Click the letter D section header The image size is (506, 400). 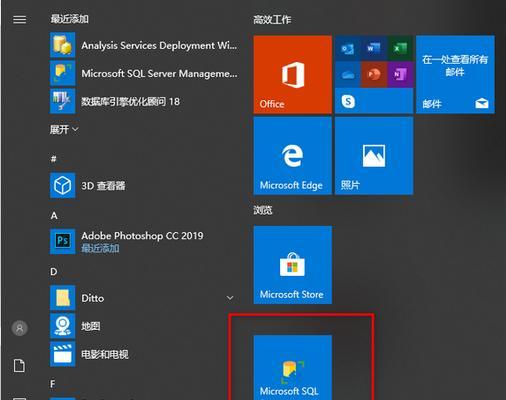click(x=54, y=272)
